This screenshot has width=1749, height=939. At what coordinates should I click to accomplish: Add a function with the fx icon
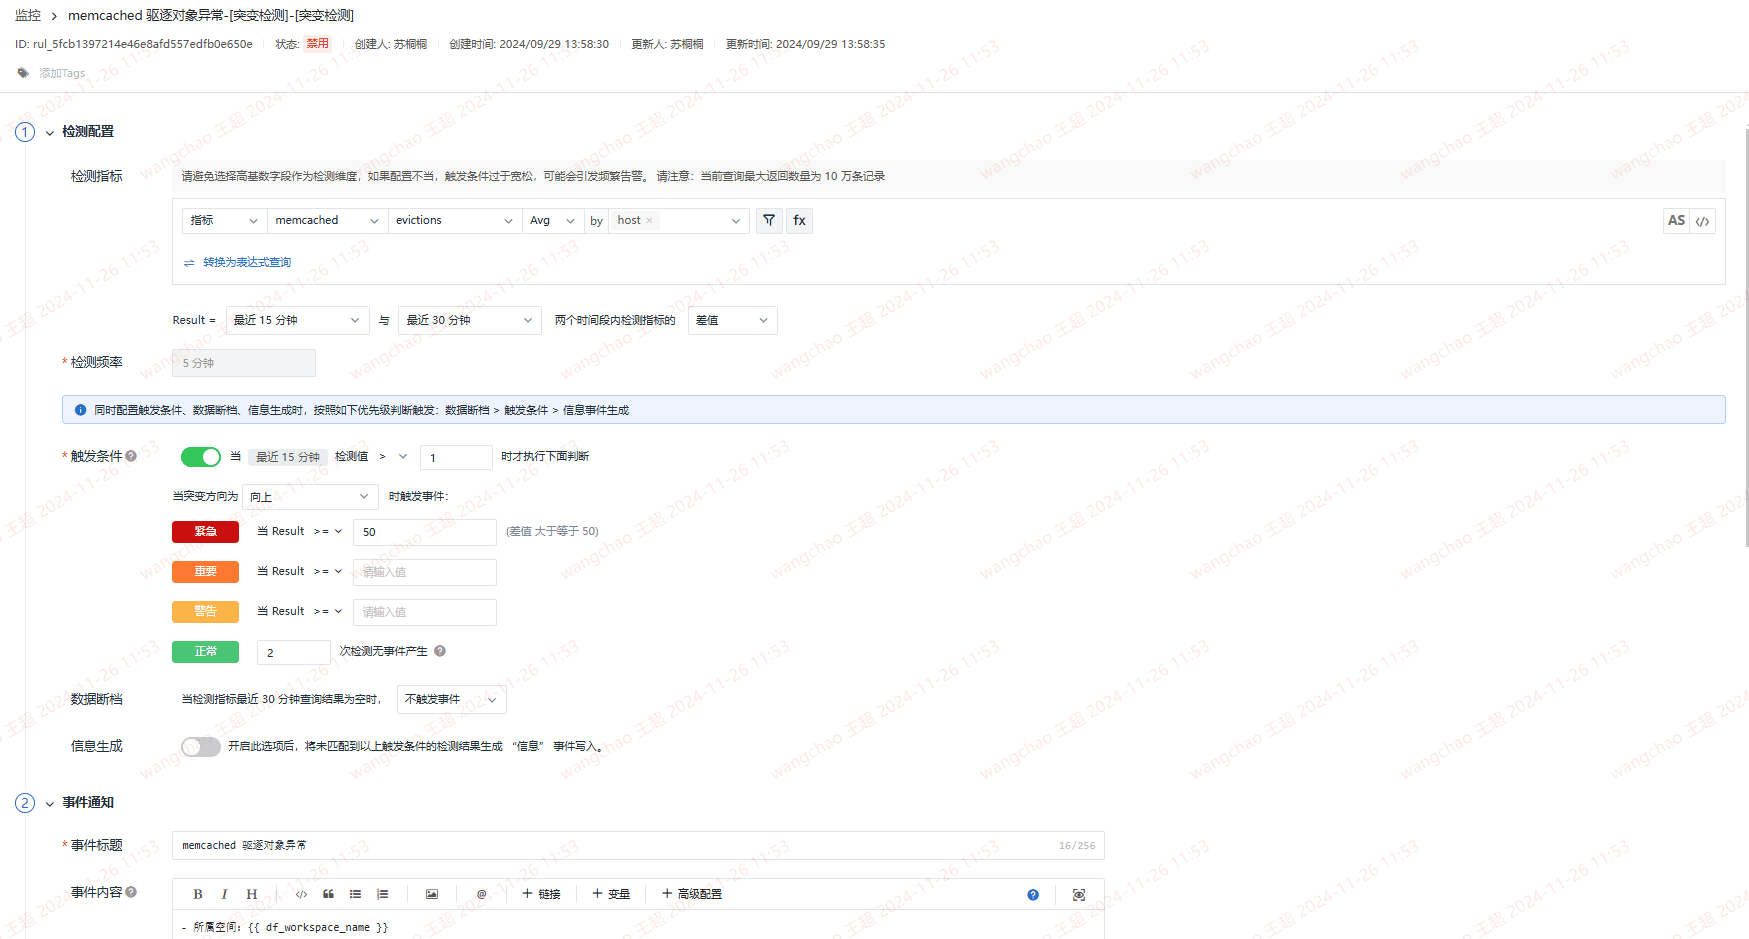coord(799,220)
